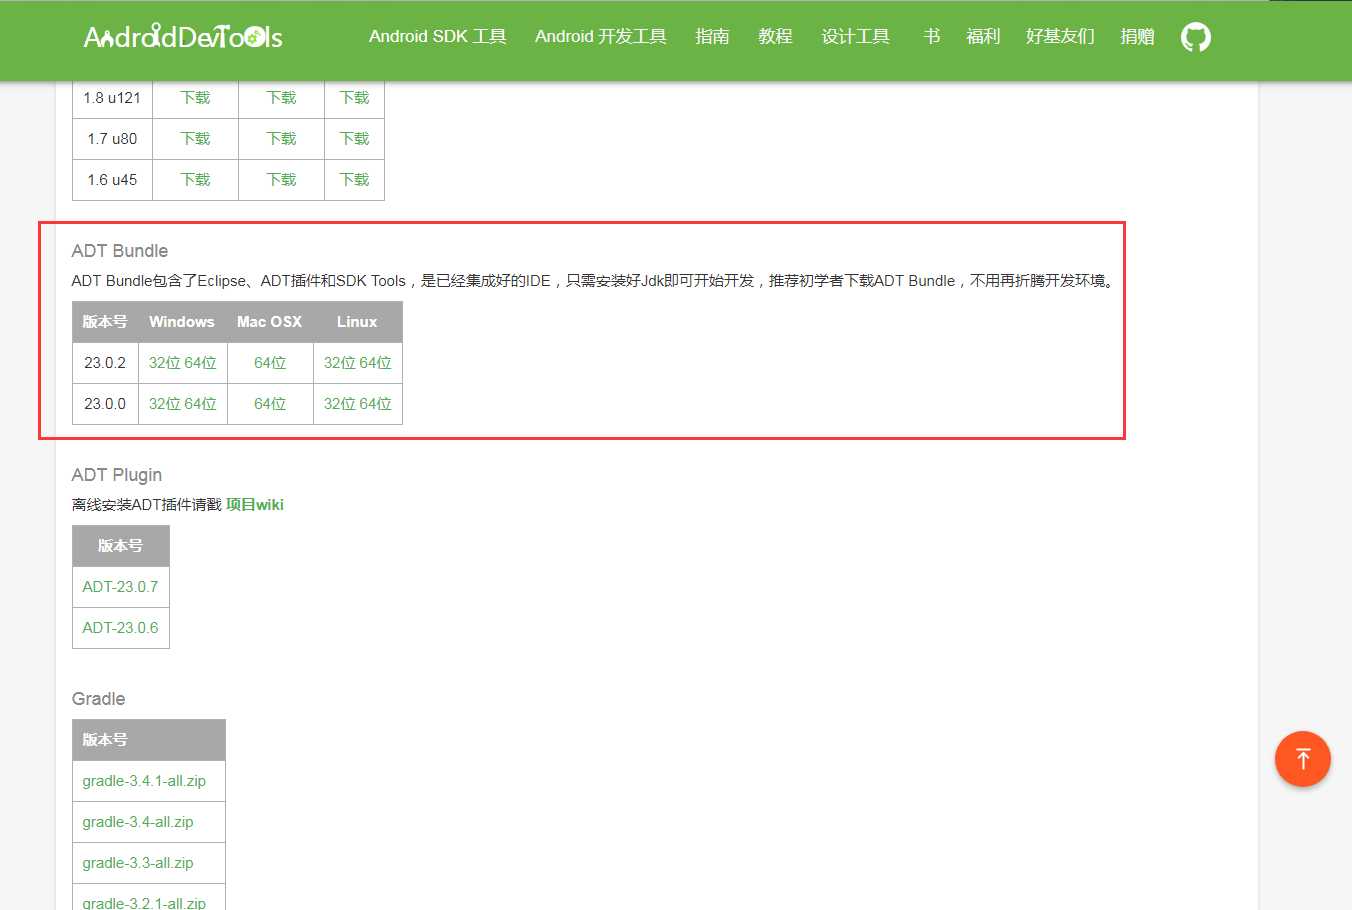1352x910 pixels.
Task: Open 设计工具 navigation item
Action: pos(855,37)
